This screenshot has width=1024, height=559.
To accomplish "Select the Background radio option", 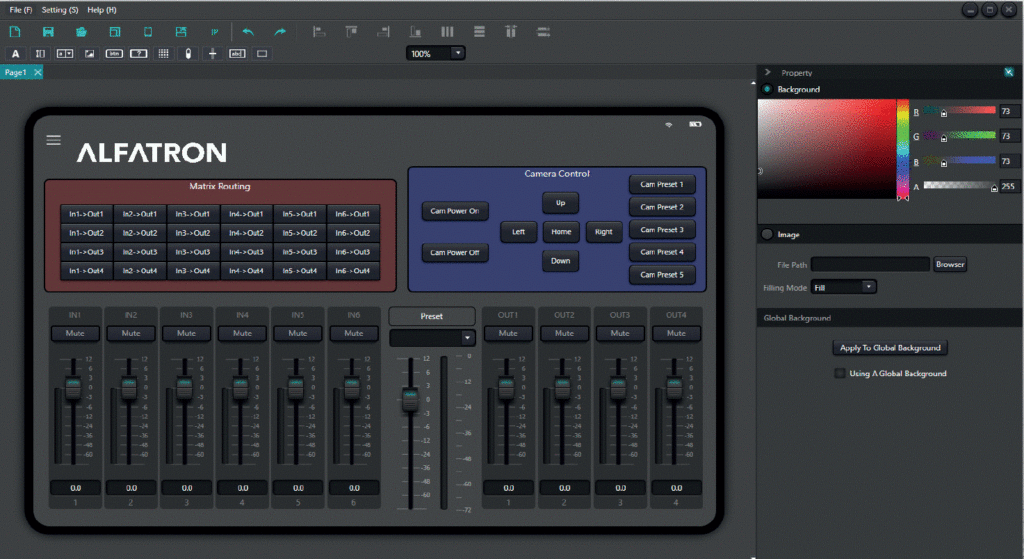I will pyautogui.click(x=767, y=89).
